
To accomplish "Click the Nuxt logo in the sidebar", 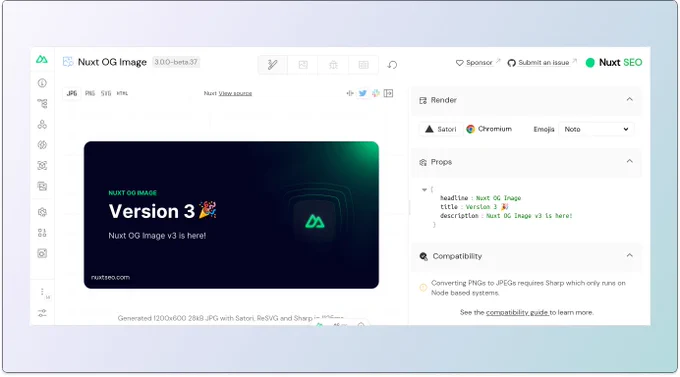I will click(42, 59).
